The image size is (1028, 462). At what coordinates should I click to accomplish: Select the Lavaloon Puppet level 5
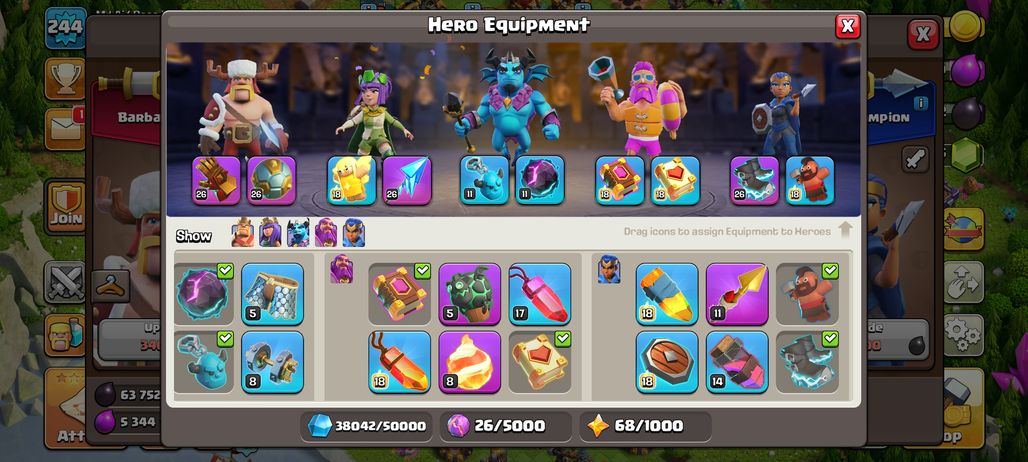tap(469, 294)
